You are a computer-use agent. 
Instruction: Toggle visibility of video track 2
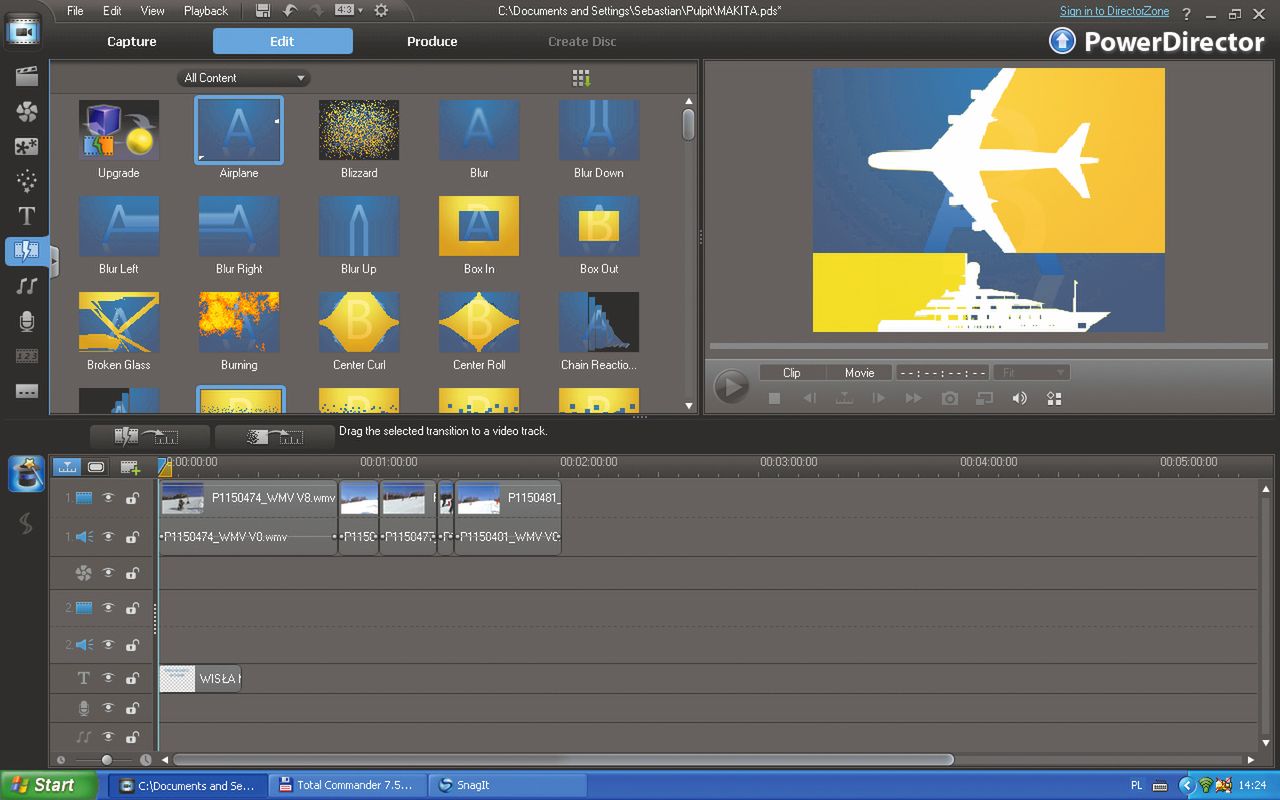coord(108,608)
